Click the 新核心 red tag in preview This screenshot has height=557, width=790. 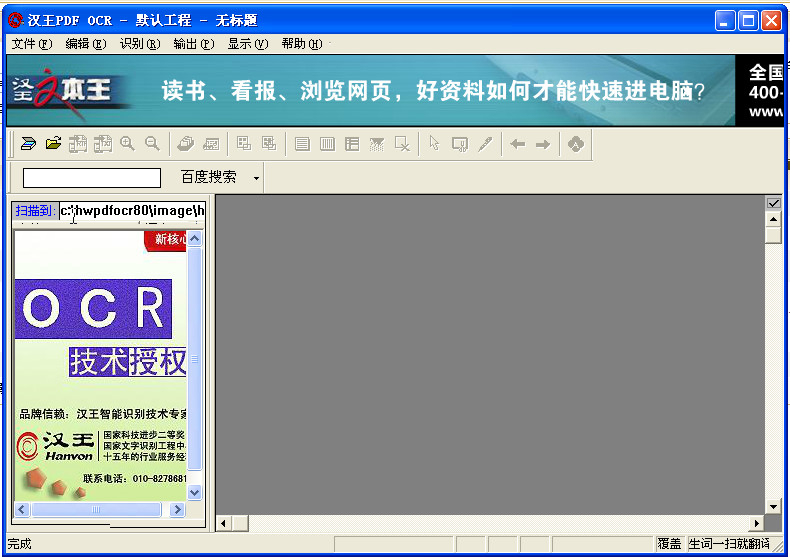(x=166, y=240)
